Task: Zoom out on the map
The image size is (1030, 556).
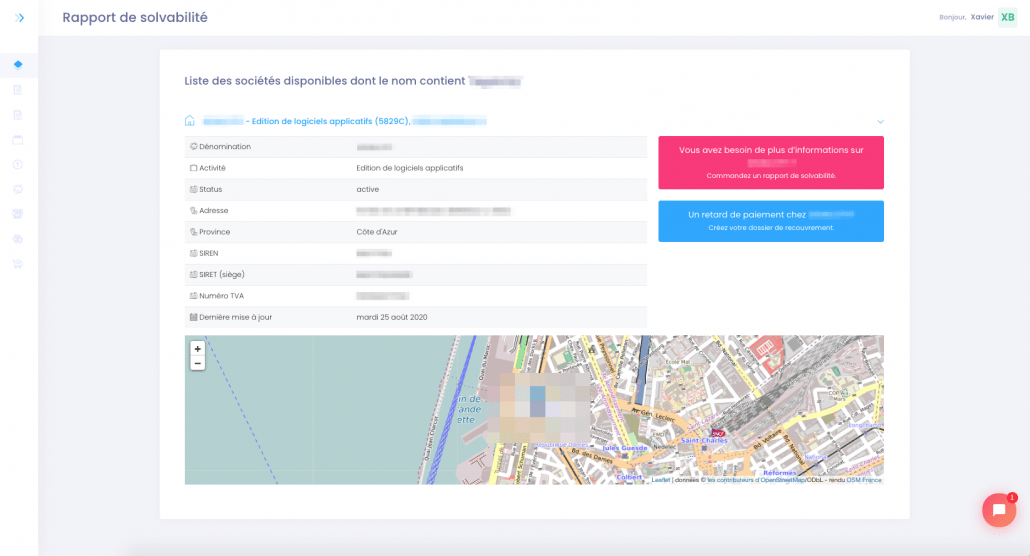Action: 197,364
